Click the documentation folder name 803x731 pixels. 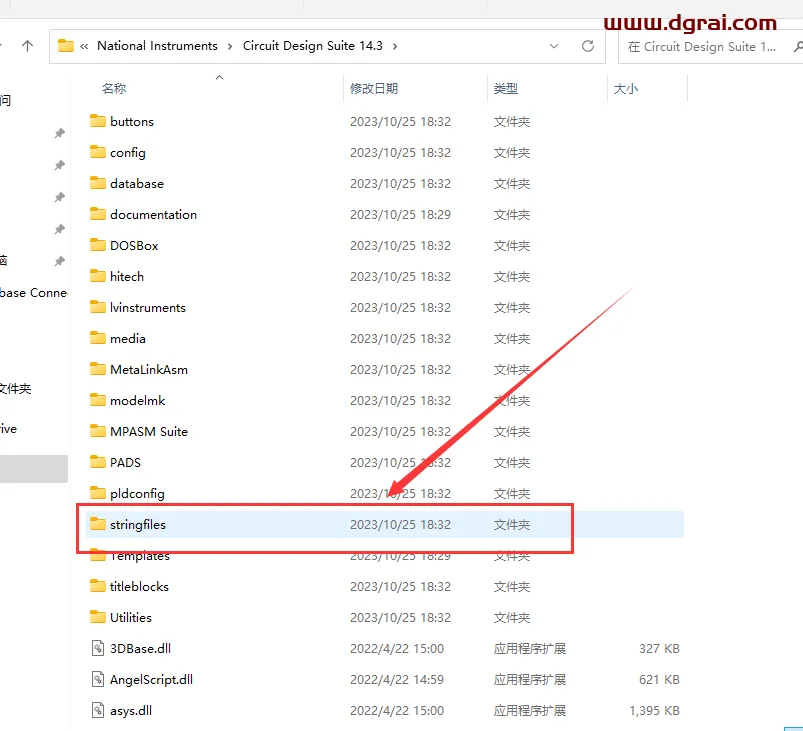[153, 214]
